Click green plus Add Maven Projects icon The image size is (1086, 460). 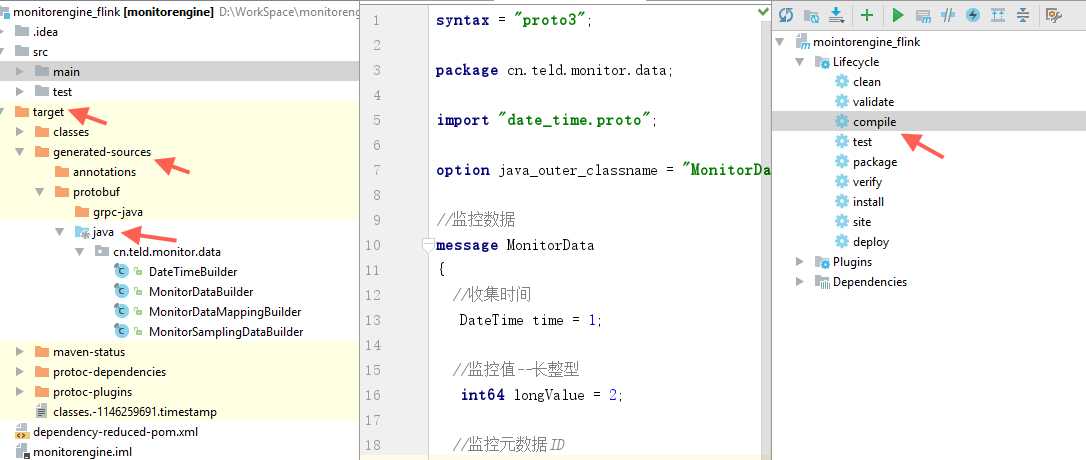point(867,15)
